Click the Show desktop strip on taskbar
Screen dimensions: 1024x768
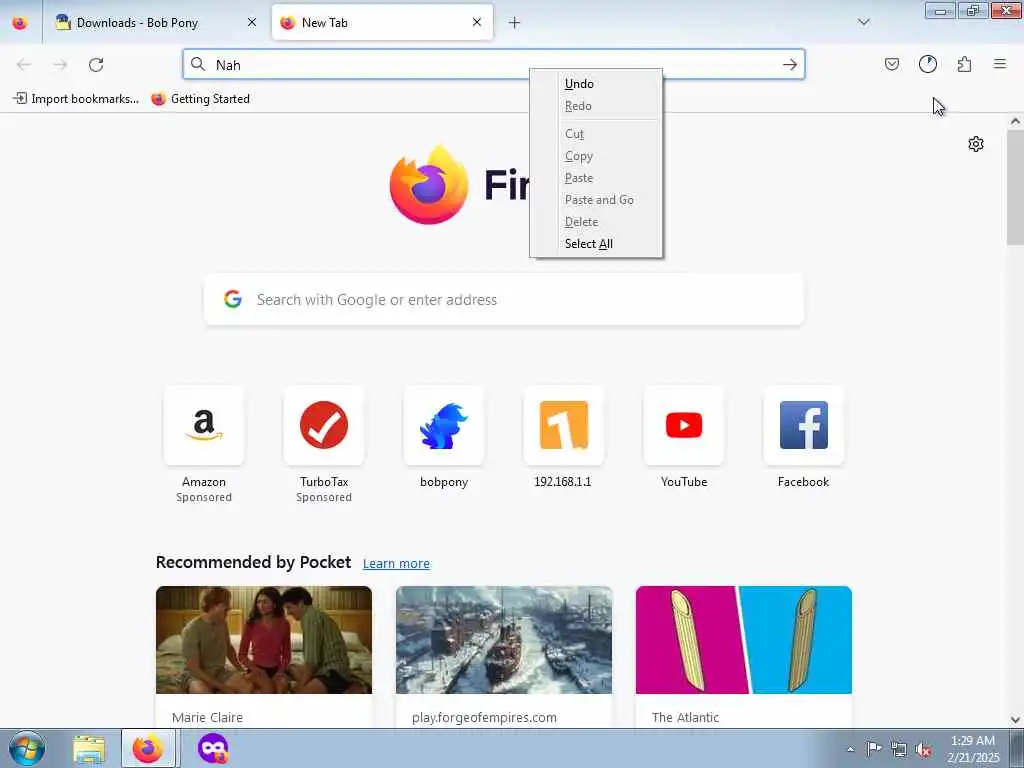[1017, 749]
